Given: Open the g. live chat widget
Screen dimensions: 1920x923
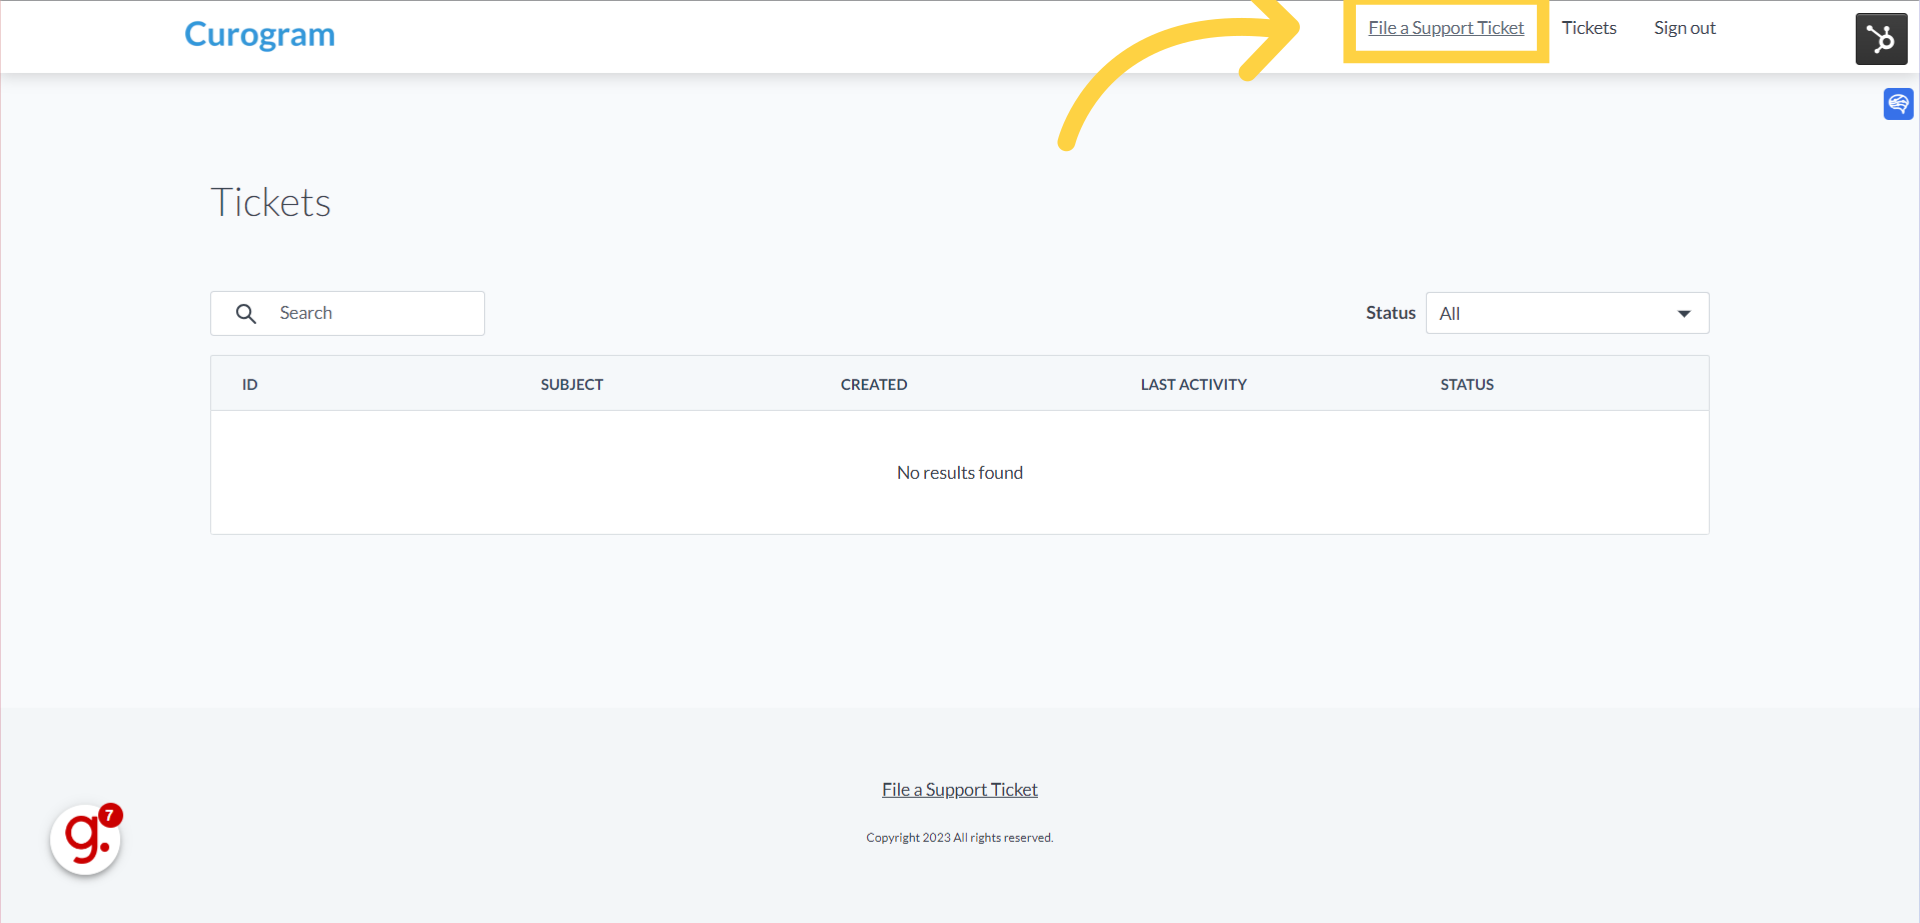Looking at the screenshot, I should (x=85, y=838).
